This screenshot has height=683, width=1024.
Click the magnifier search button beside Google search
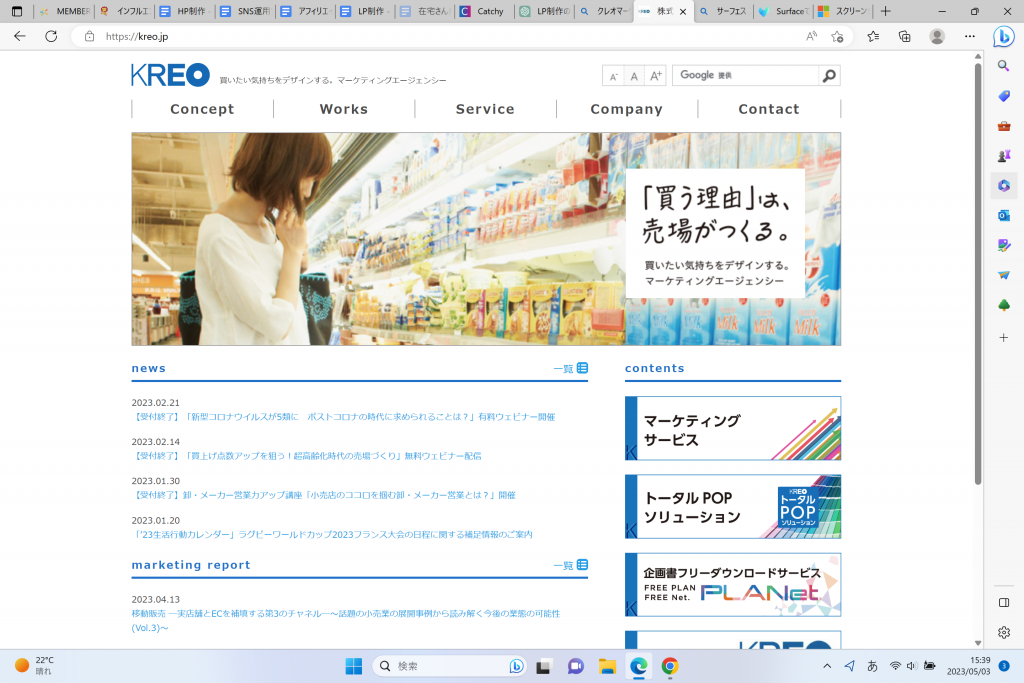pyautogui.click(x=828, y=76)
